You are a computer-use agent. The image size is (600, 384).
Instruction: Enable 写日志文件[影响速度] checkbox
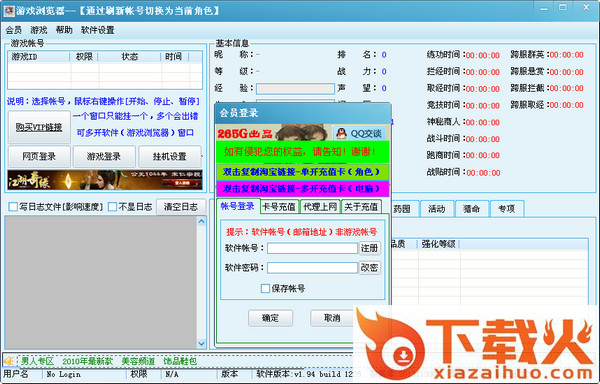coord(13,207)
